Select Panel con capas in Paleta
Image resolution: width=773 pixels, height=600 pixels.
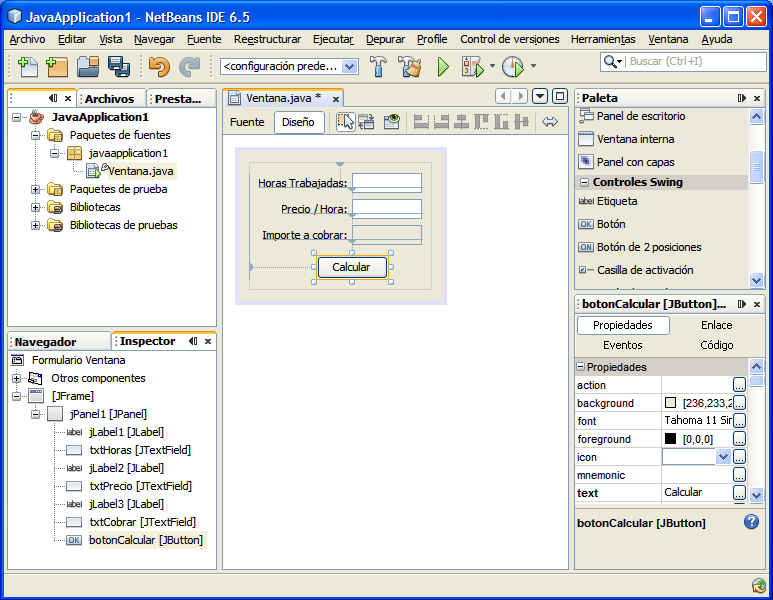pyautogui.click(x=635, y=162)
